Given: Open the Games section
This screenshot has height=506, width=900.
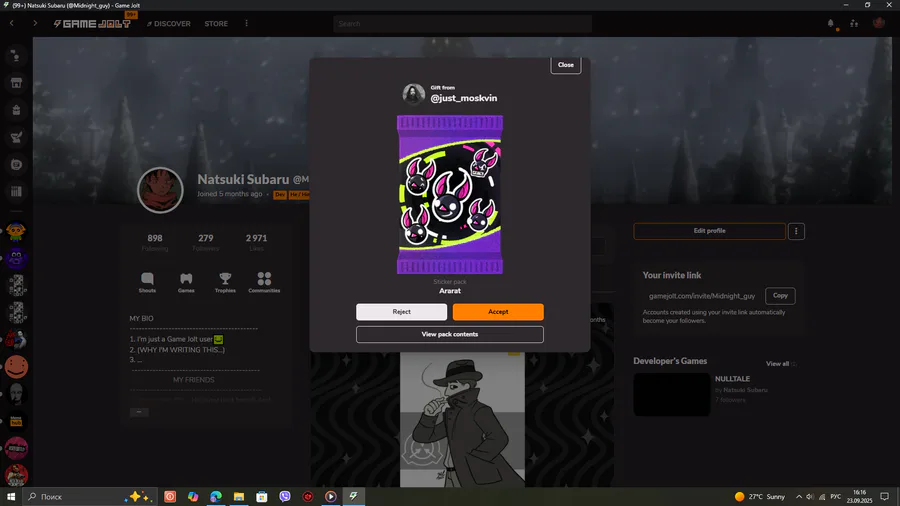Looking at the screenshot, I should [x=186, y=282].
